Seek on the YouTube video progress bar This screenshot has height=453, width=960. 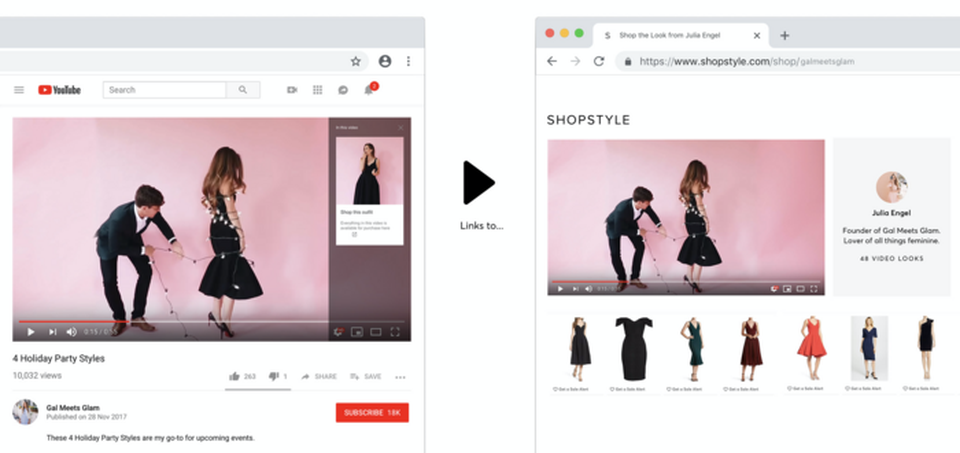click(x=212, y=321)
